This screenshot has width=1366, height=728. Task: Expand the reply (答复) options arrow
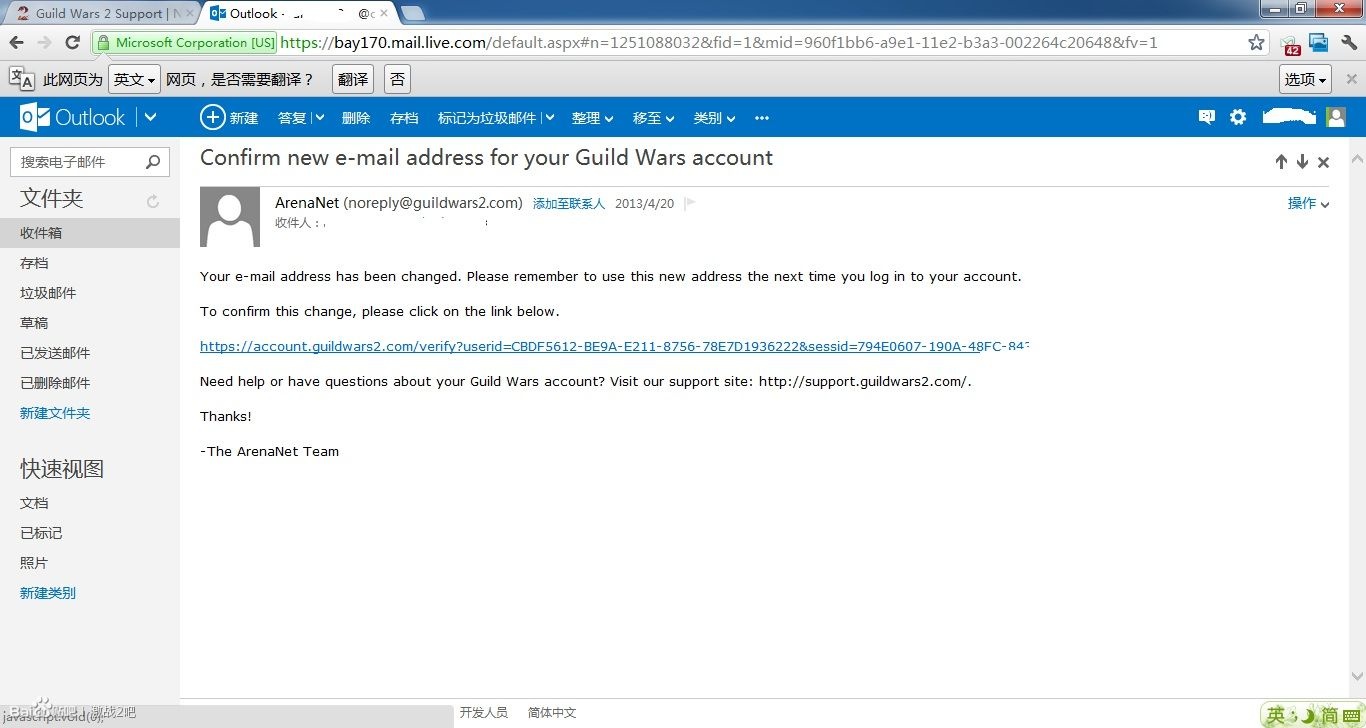(319, 118)
